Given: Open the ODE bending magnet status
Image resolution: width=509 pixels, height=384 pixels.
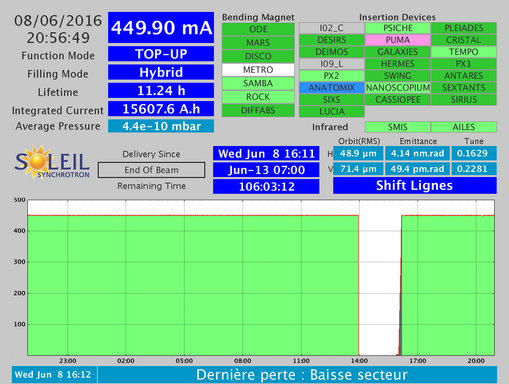Looking at the screenshot, I should tap(258, 29).
